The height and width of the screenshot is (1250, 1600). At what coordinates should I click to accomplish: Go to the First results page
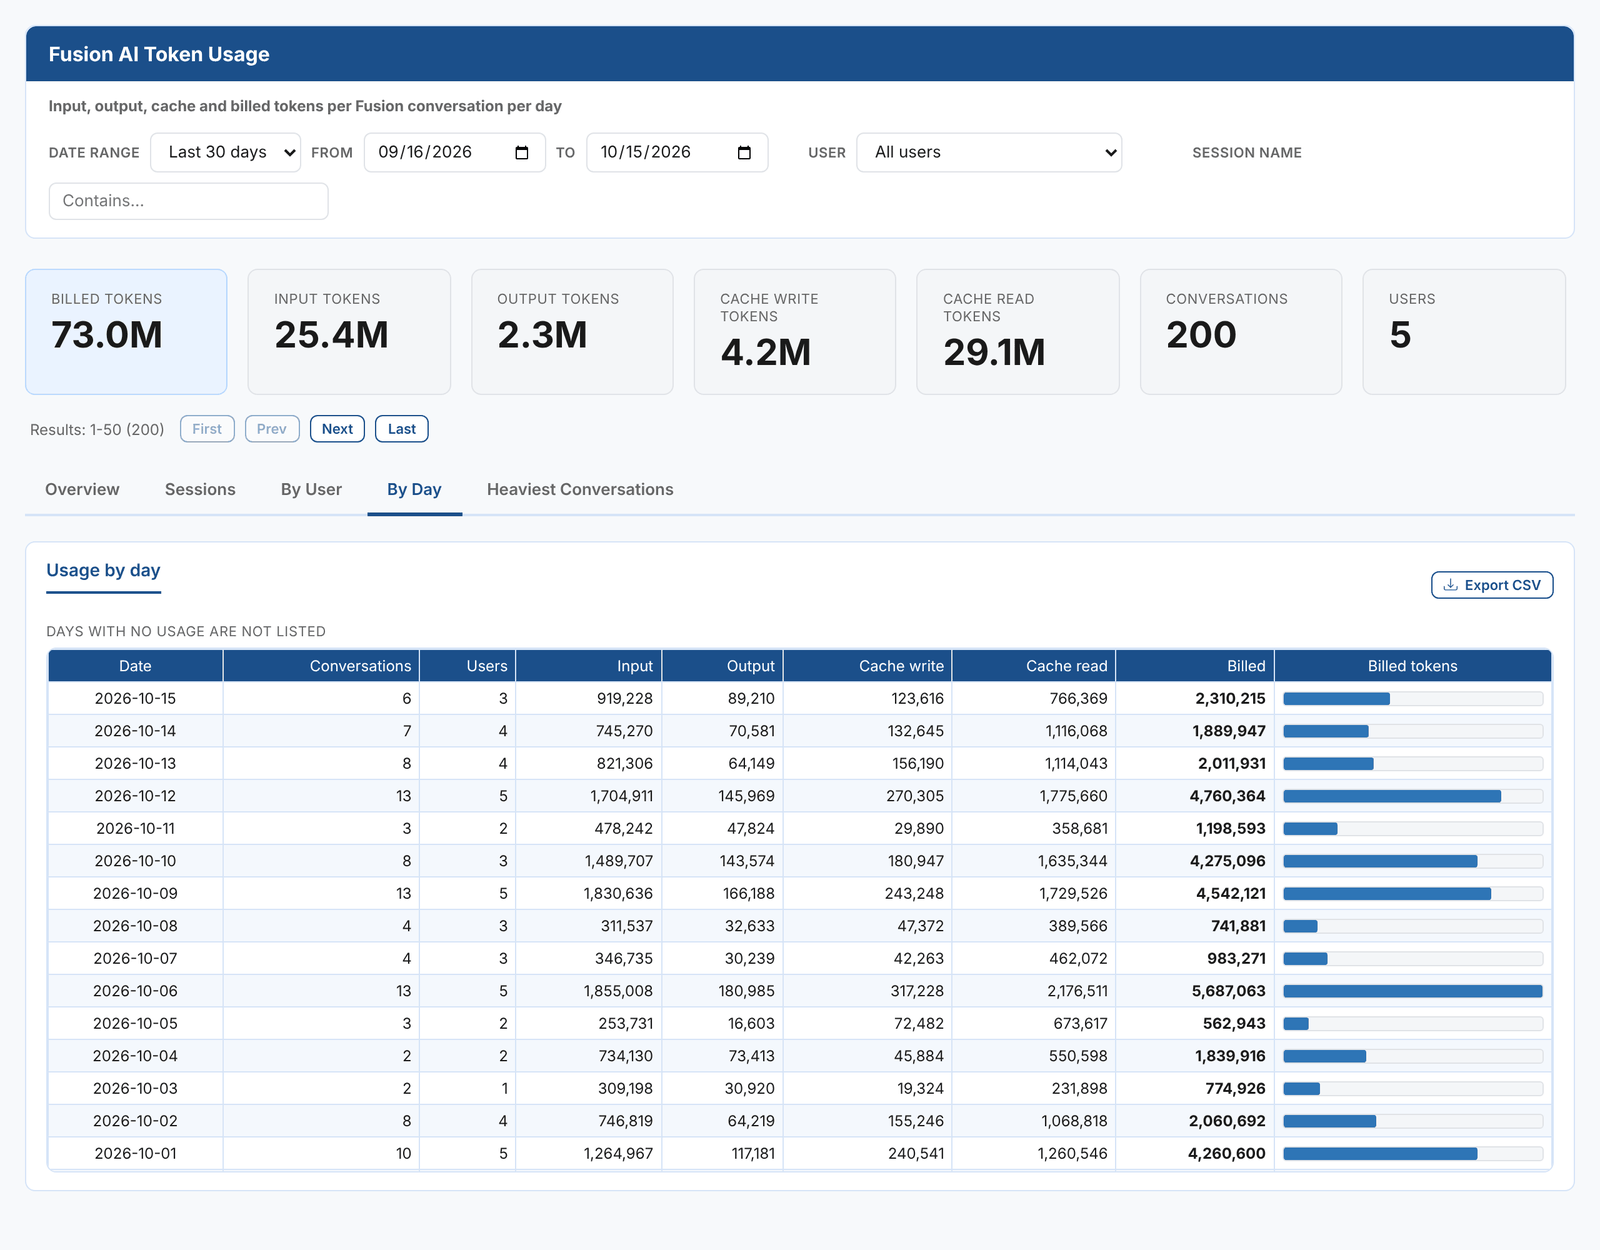point(207,429)
